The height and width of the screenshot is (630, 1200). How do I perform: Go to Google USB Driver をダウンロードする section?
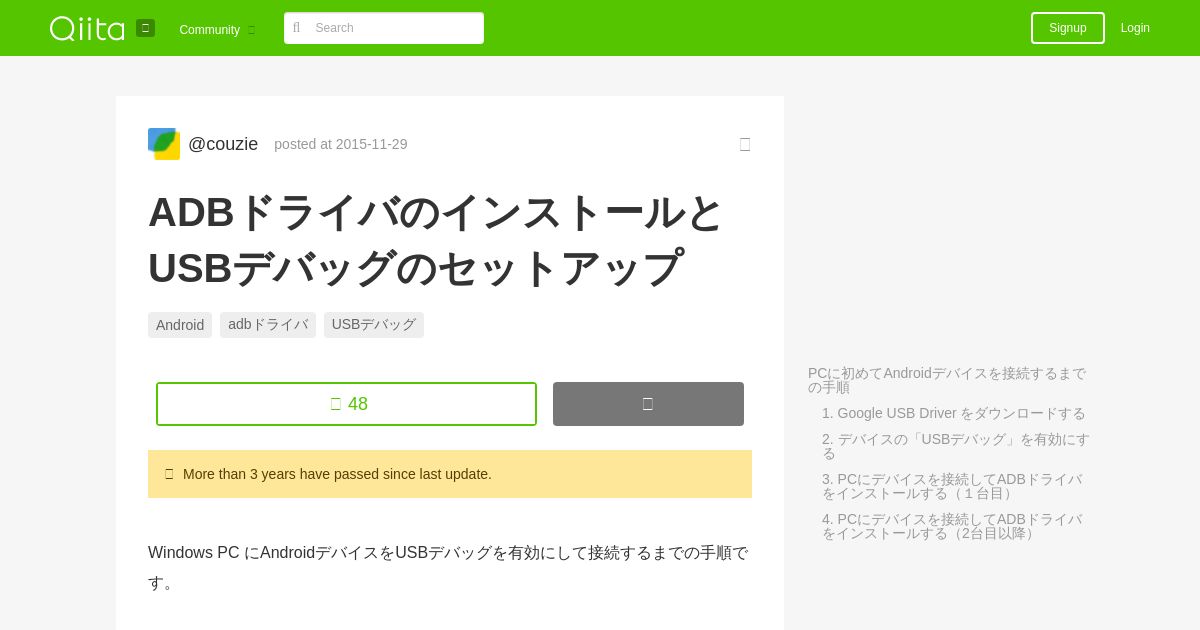click(954, 413)
